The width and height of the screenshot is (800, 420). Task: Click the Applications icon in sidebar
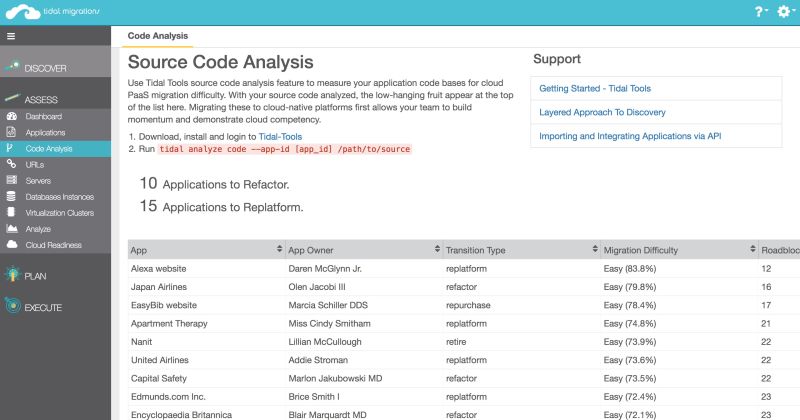coord(11,132)
